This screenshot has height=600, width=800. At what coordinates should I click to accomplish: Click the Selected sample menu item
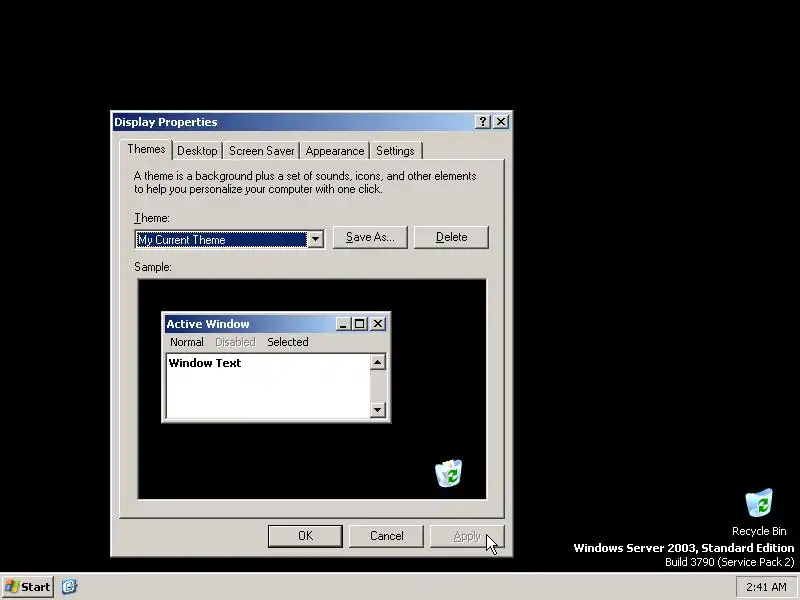tap(288, 342)
